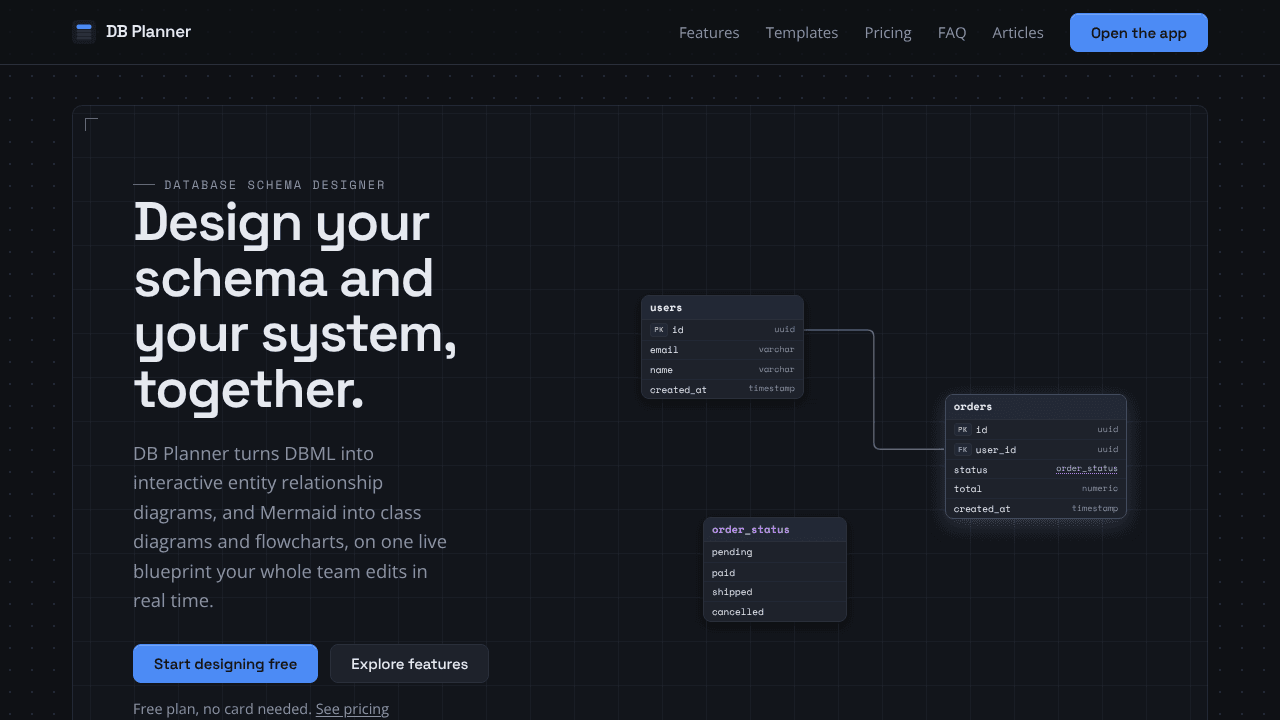This screenshot has width=1280, height=720.
Task: Select the paid enum value
Action: pos(775,572)
